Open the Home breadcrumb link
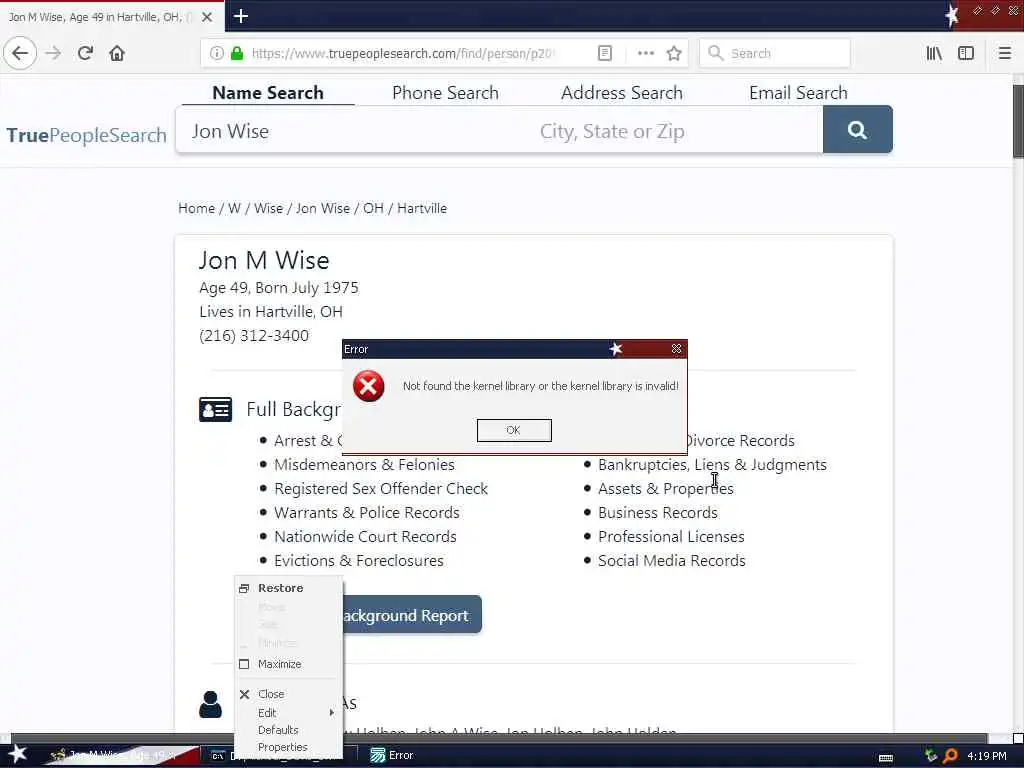The height and width of the screenshot is (768, 1024). (197, 208)
